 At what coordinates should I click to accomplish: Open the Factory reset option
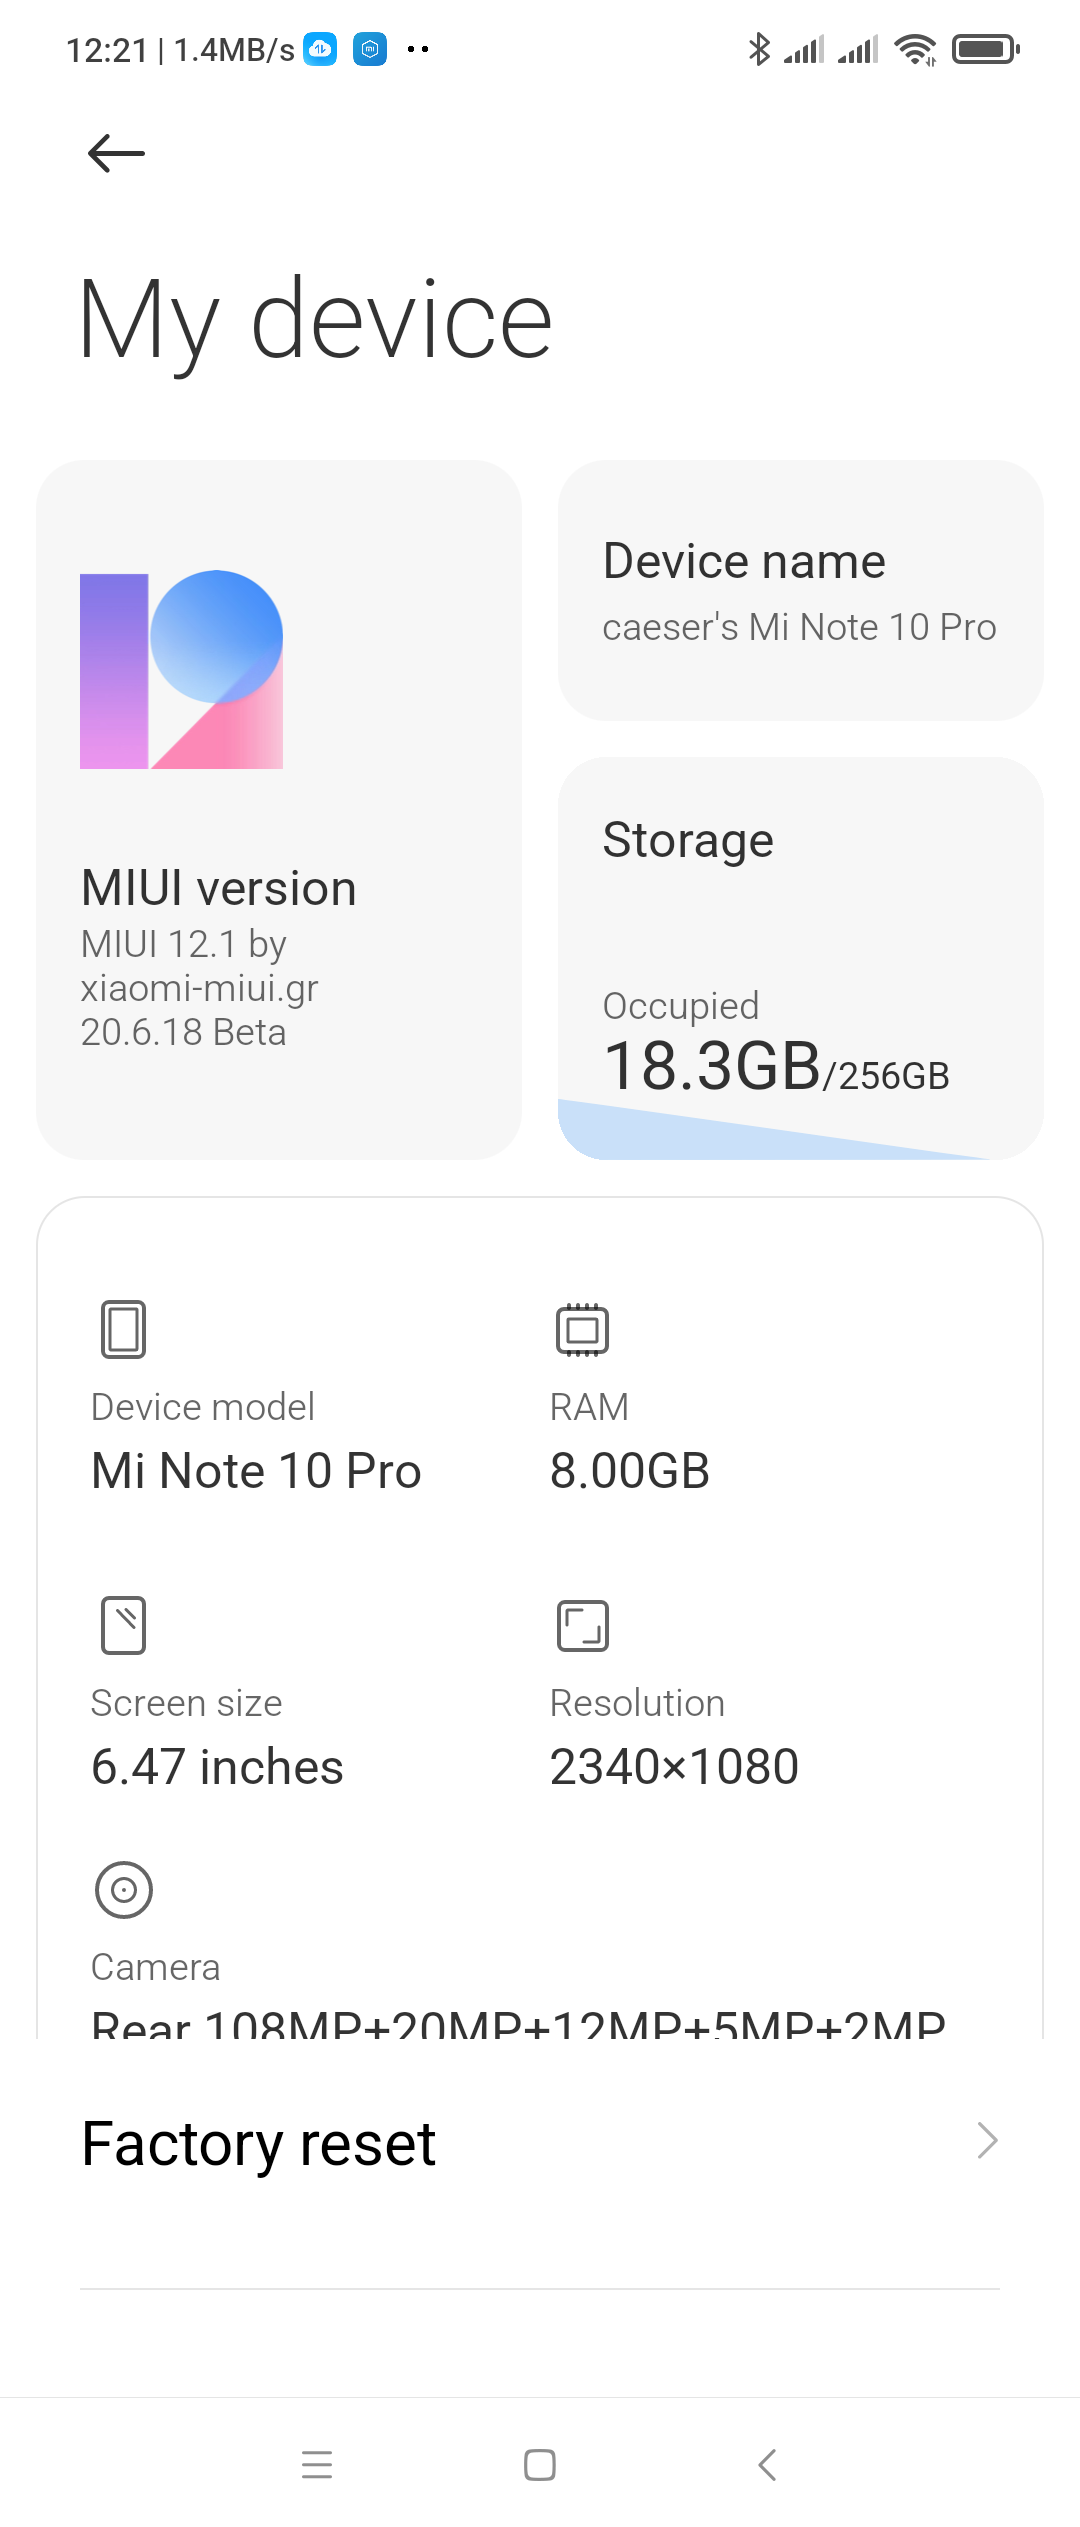[x=260, y=2143]
